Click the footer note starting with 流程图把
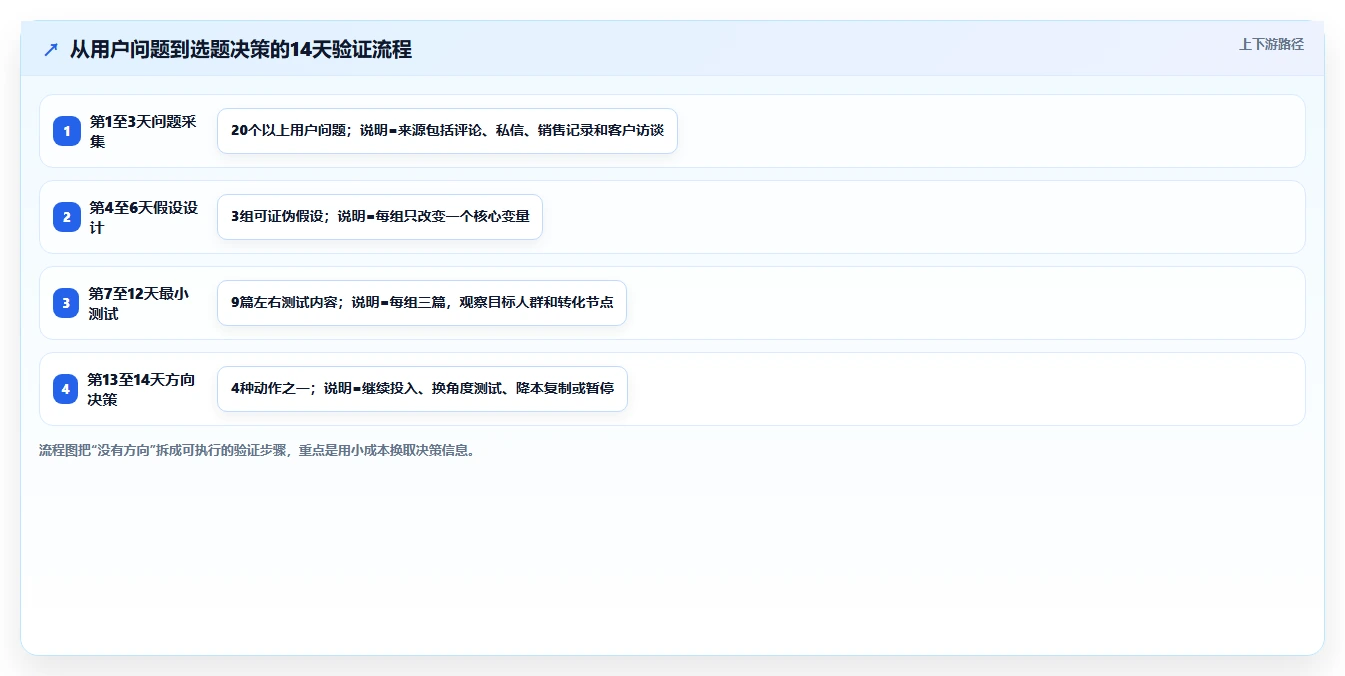Image resolution: width=1345 pixels, height=676 pixels. coord(258,450)
